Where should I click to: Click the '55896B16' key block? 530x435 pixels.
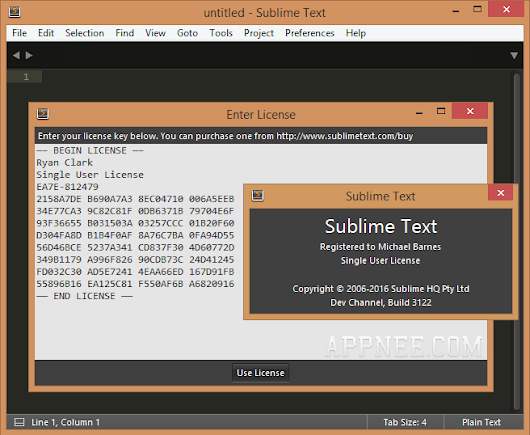click(x=59, y=284)
